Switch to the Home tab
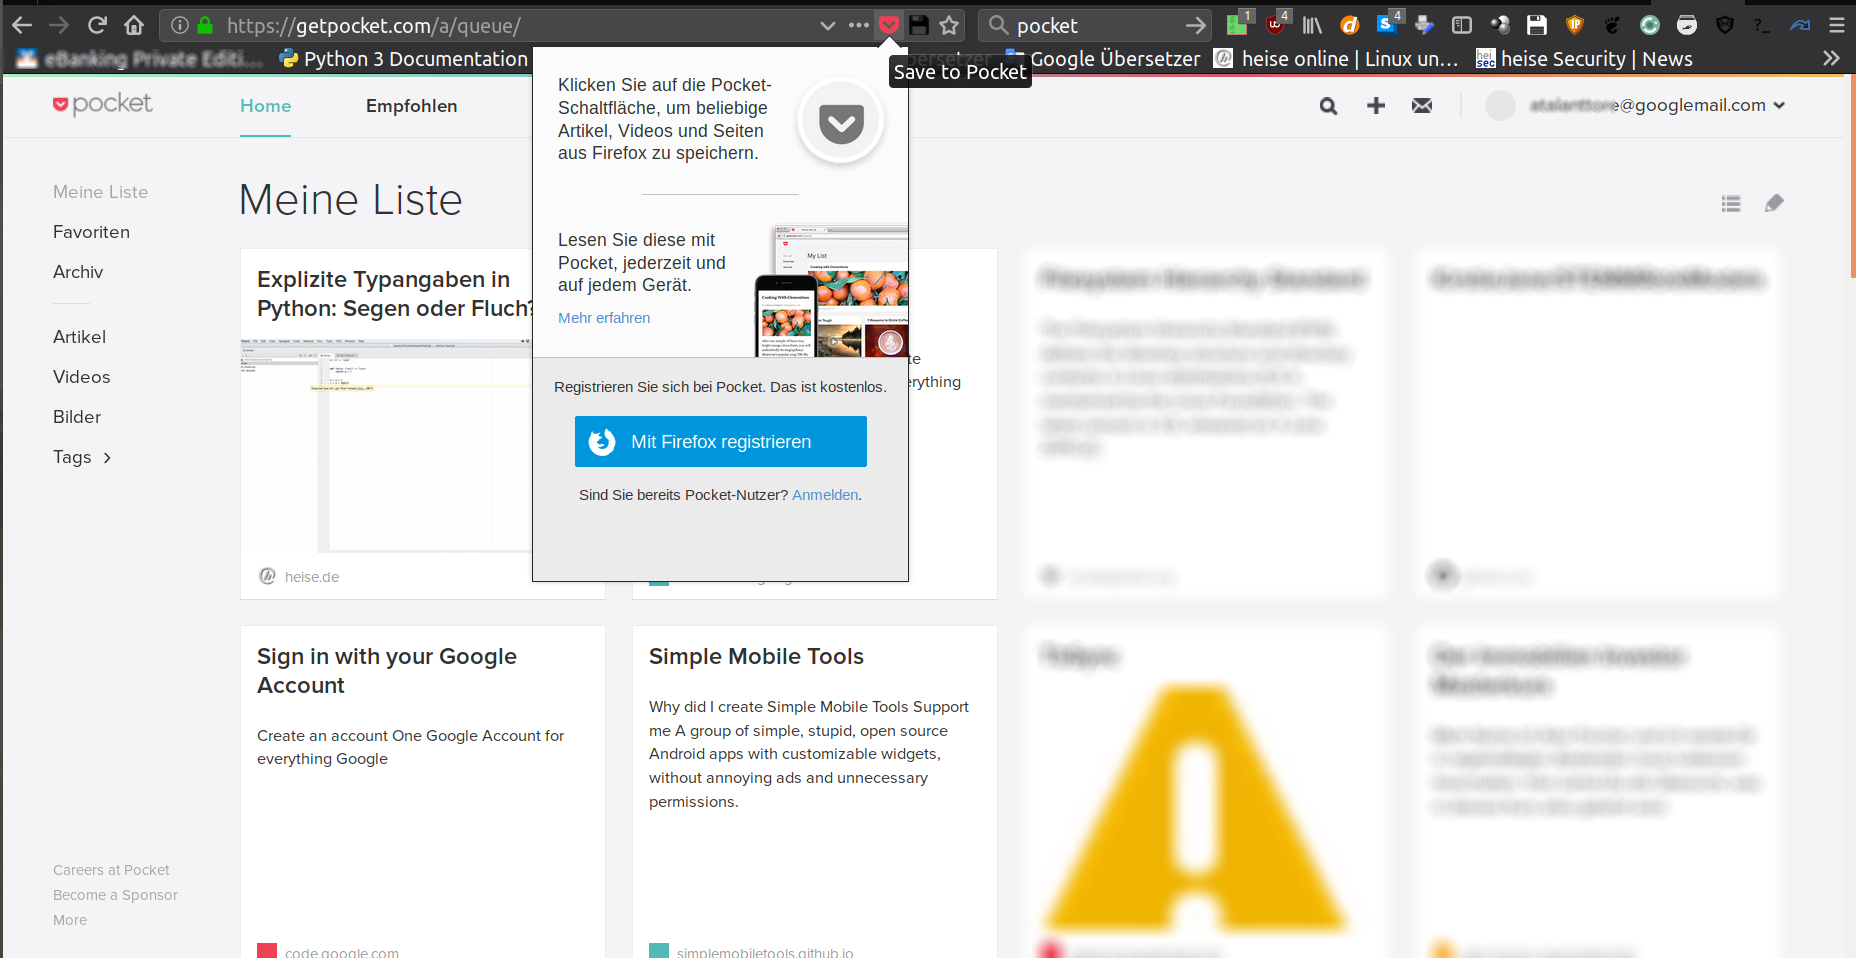 pyautogui.click(x=265, y=106)
